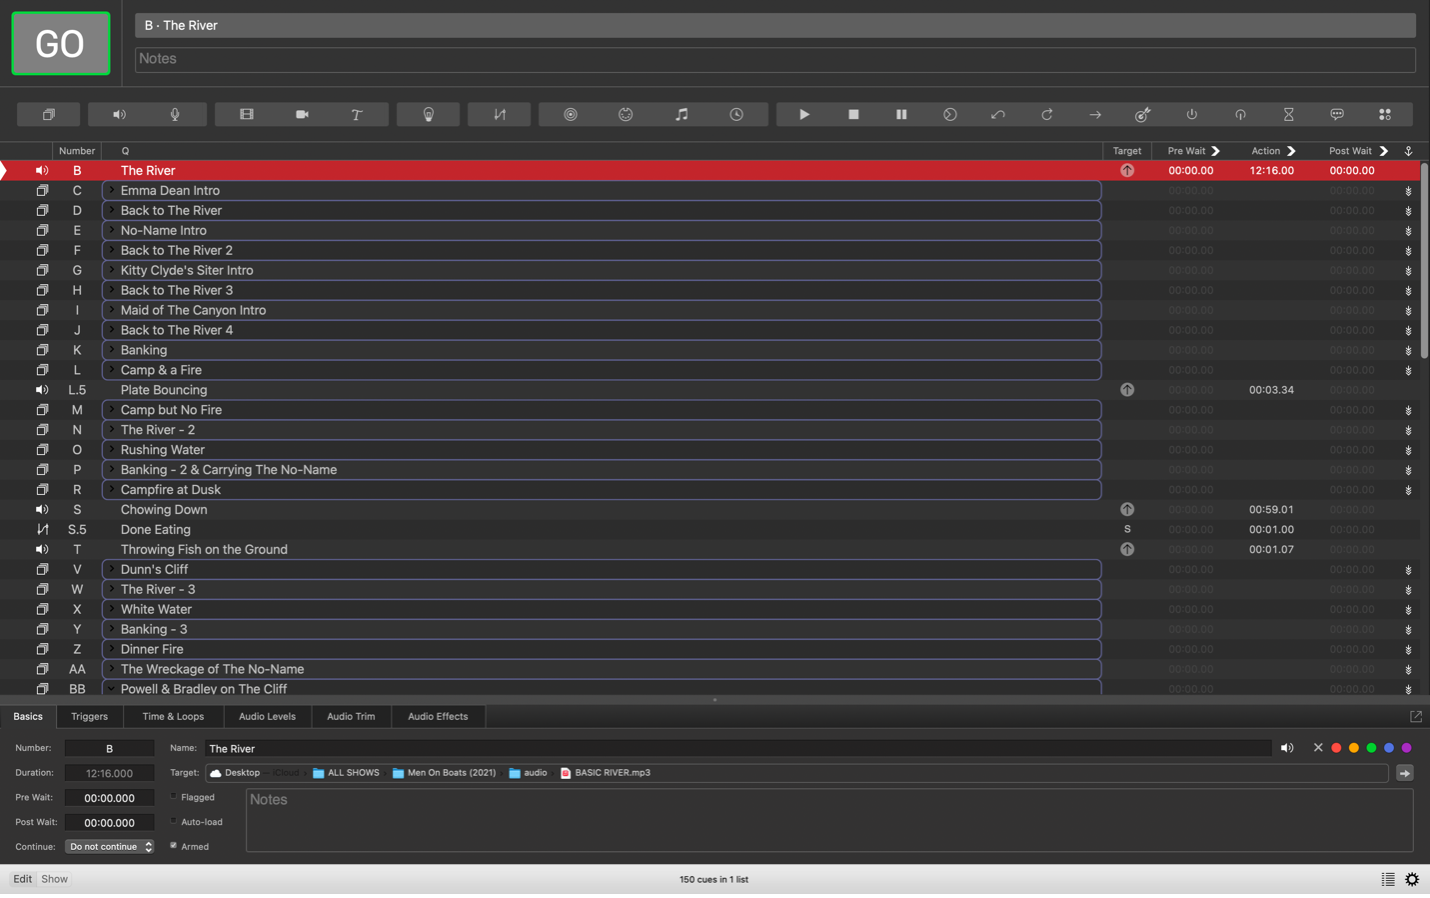Toggle the cue lists sidebar icon

point(1388,880)
